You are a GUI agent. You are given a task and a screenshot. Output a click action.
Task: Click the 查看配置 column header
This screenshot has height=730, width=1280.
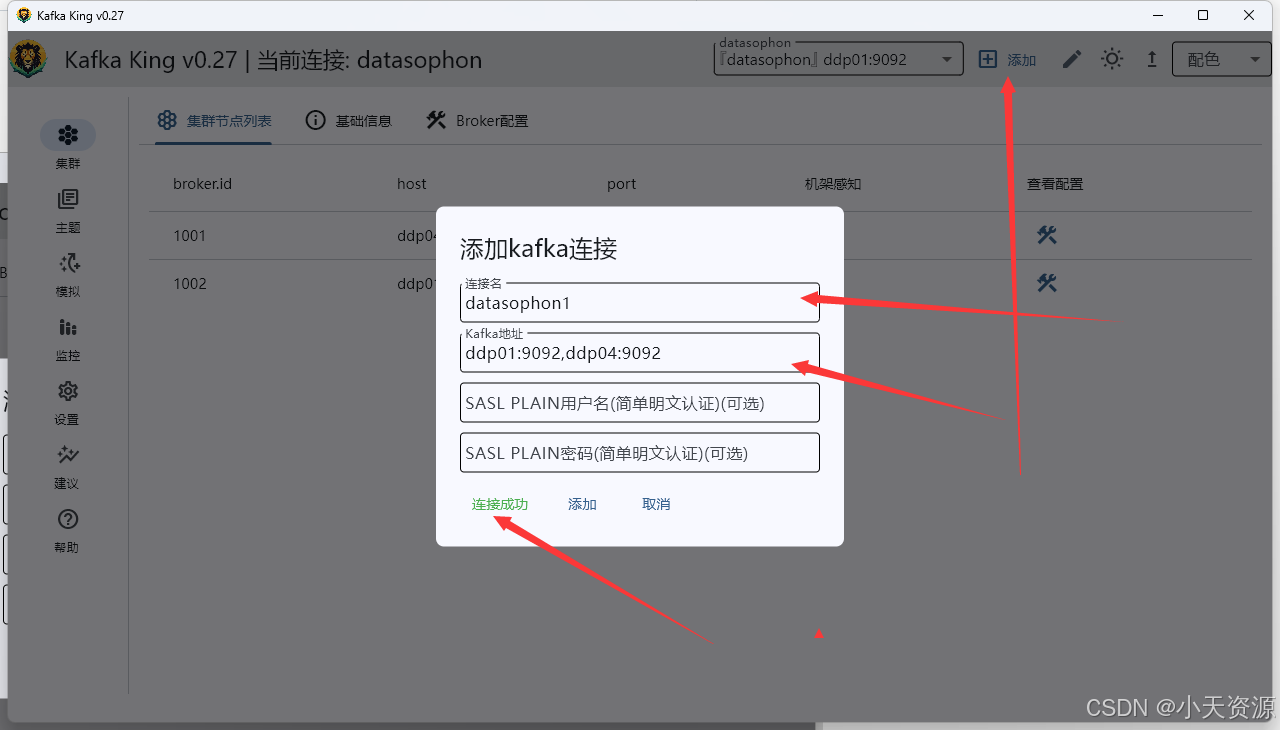1055,184
